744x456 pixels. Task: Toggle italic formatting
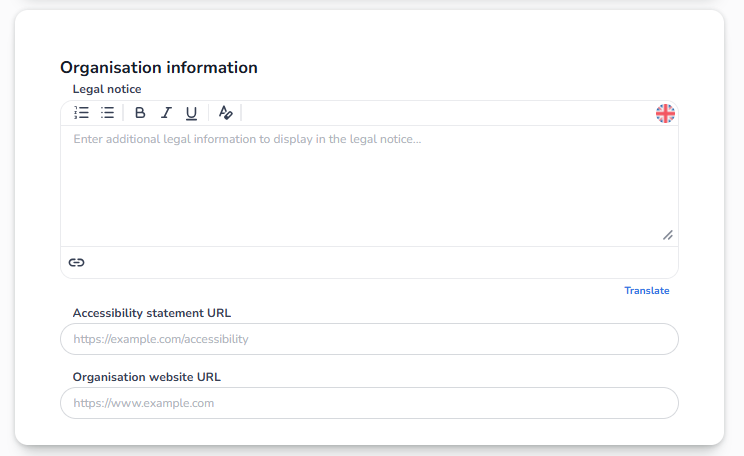pyautogui.click(x=166, y=113)
